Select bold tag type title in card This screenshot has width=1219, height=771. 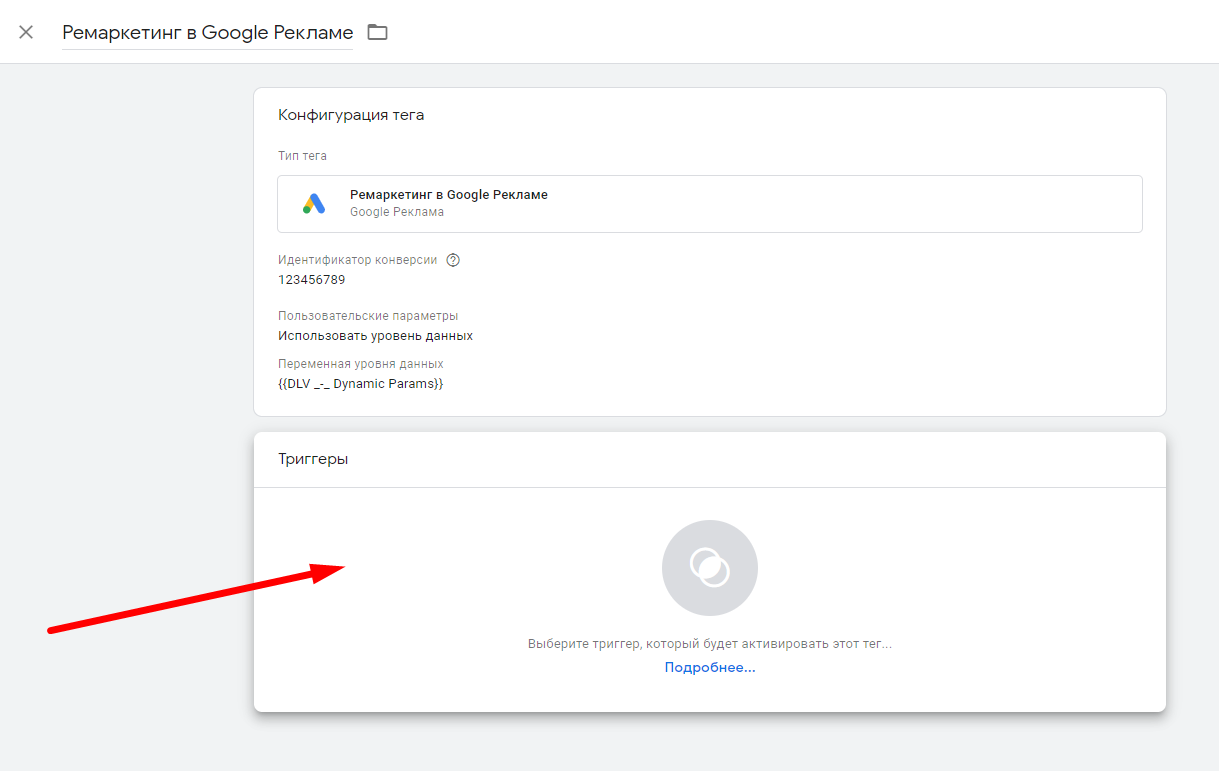tap(448, 195)
